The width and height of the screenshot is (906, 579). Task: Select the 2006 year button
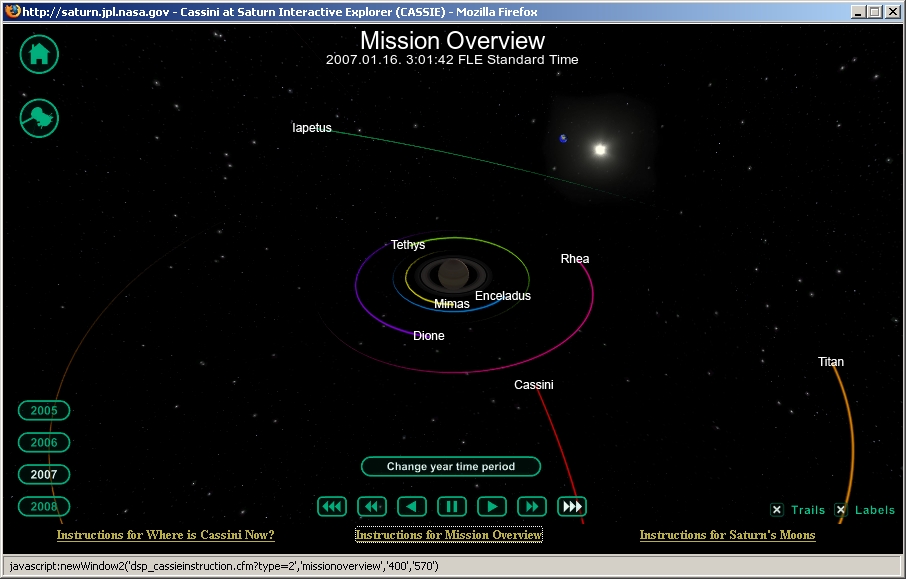(x=44, y=443)
